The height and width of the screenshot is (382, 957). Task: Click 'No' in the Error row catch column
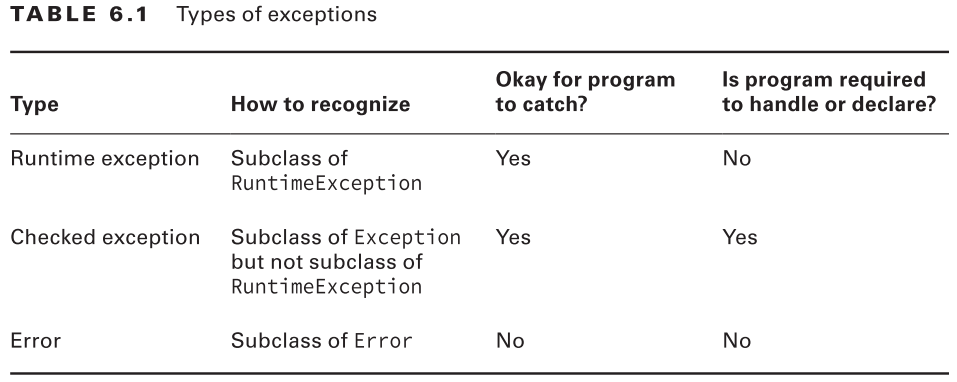click(510, 341)
